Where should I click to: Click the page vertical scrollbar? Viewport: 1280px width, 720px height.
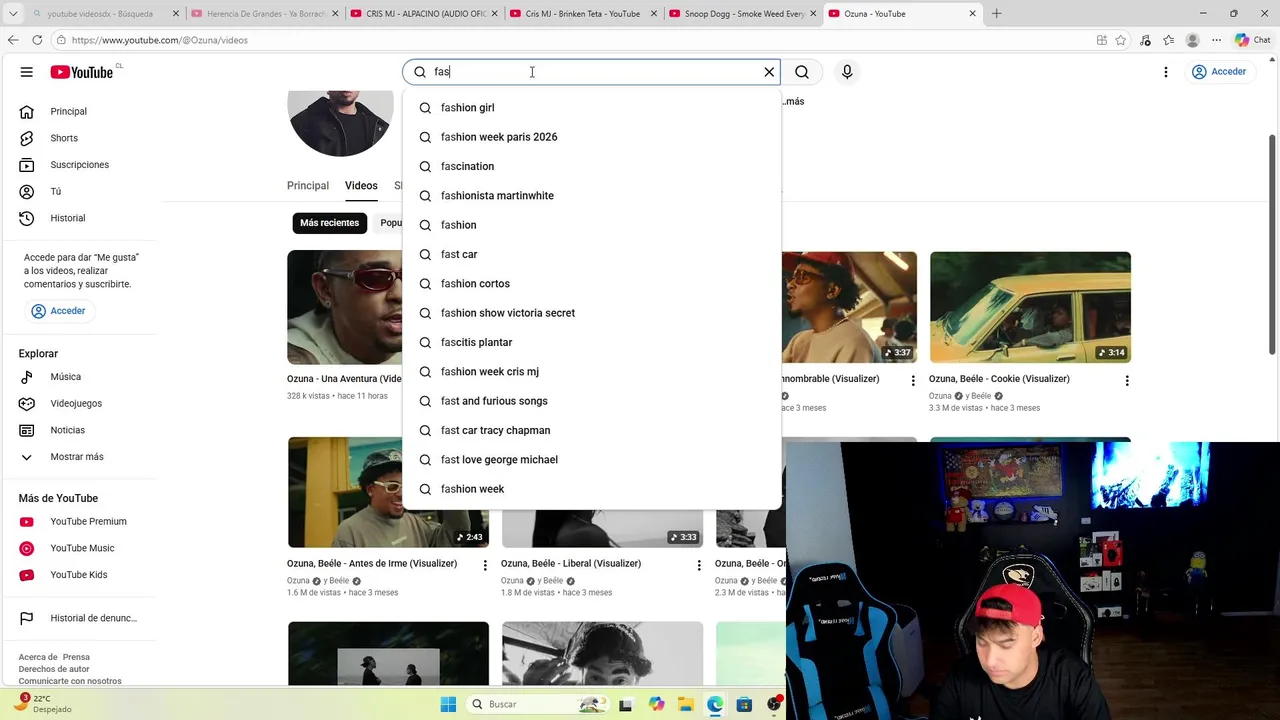[1273, 243]
